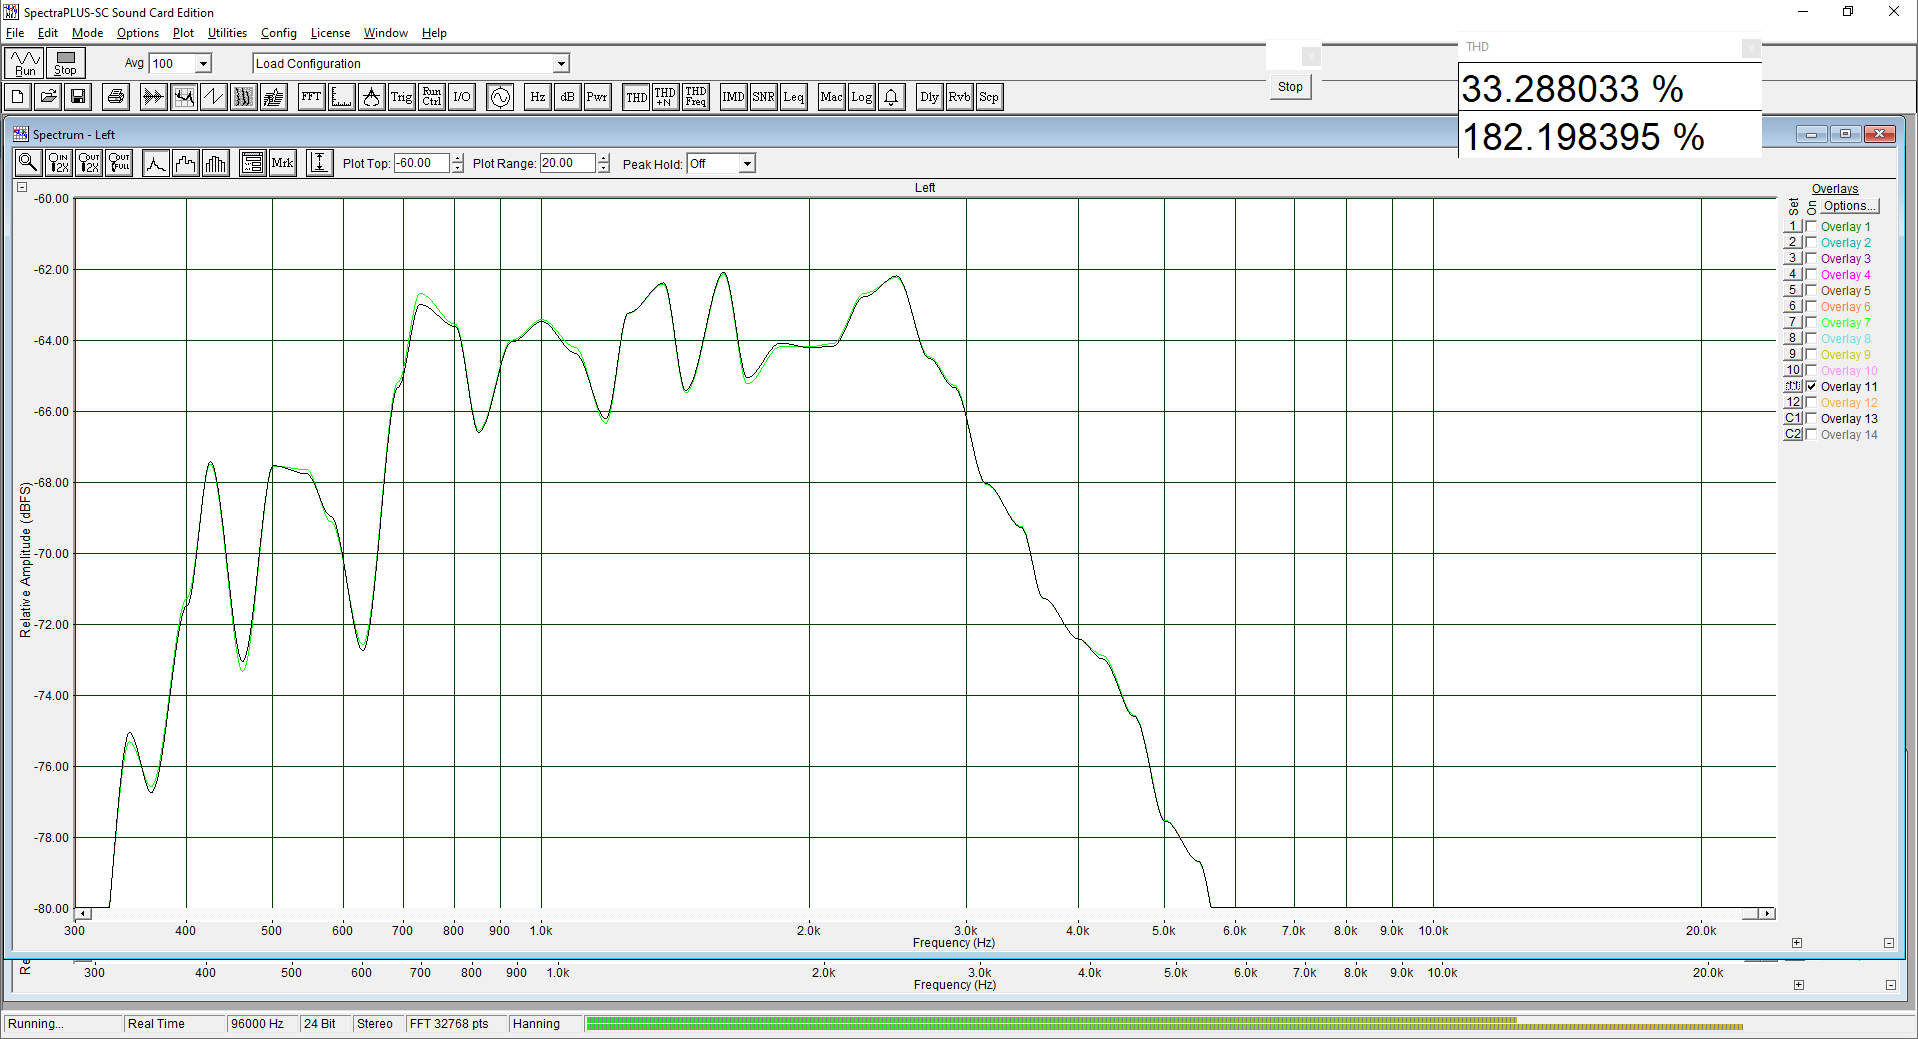Toggle the IMD utility icon

[x=734, y=97]
